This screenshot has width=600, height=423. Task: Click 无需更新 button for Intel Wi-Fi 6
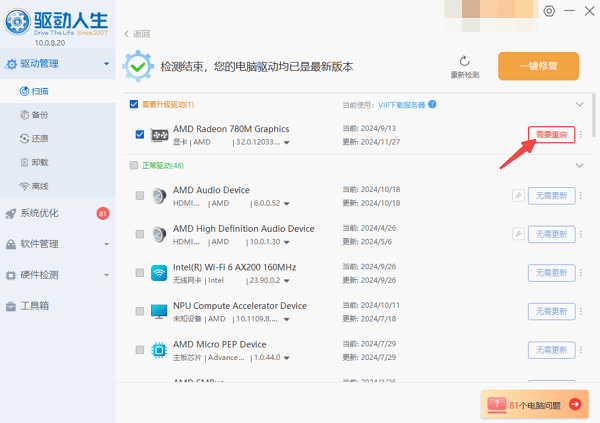pos(551,273)
